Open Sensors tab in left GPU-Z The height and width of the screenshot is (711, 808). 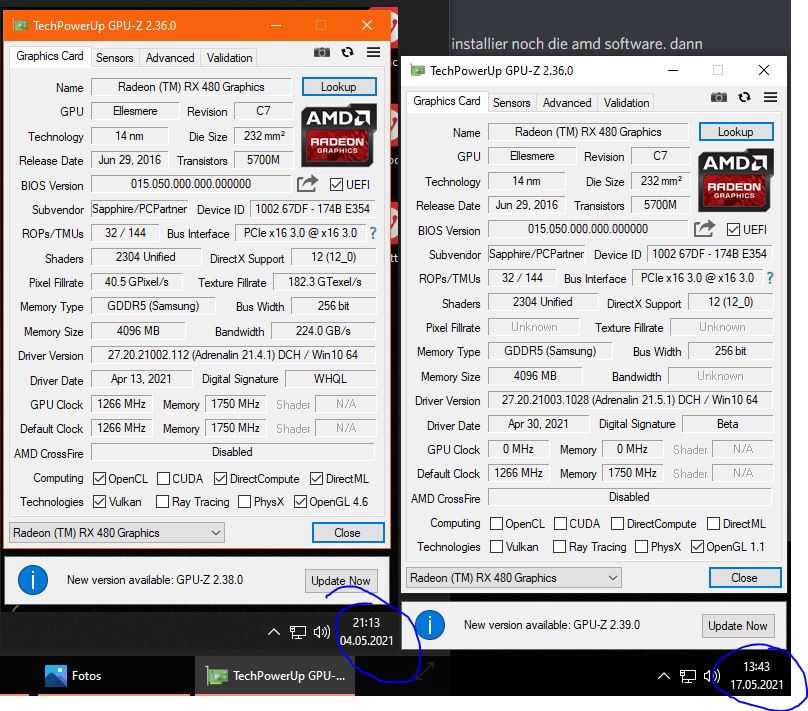(114, 58)
